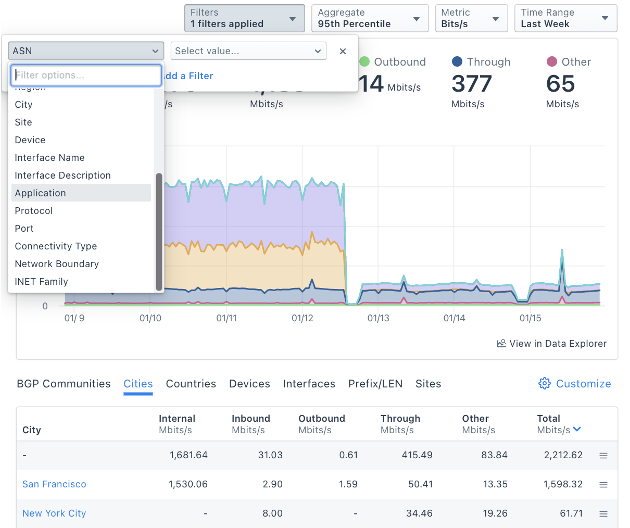Viewport: 630px width, 528px height.
Task: Click Total column sort arrow
Action: coord(577,429)
